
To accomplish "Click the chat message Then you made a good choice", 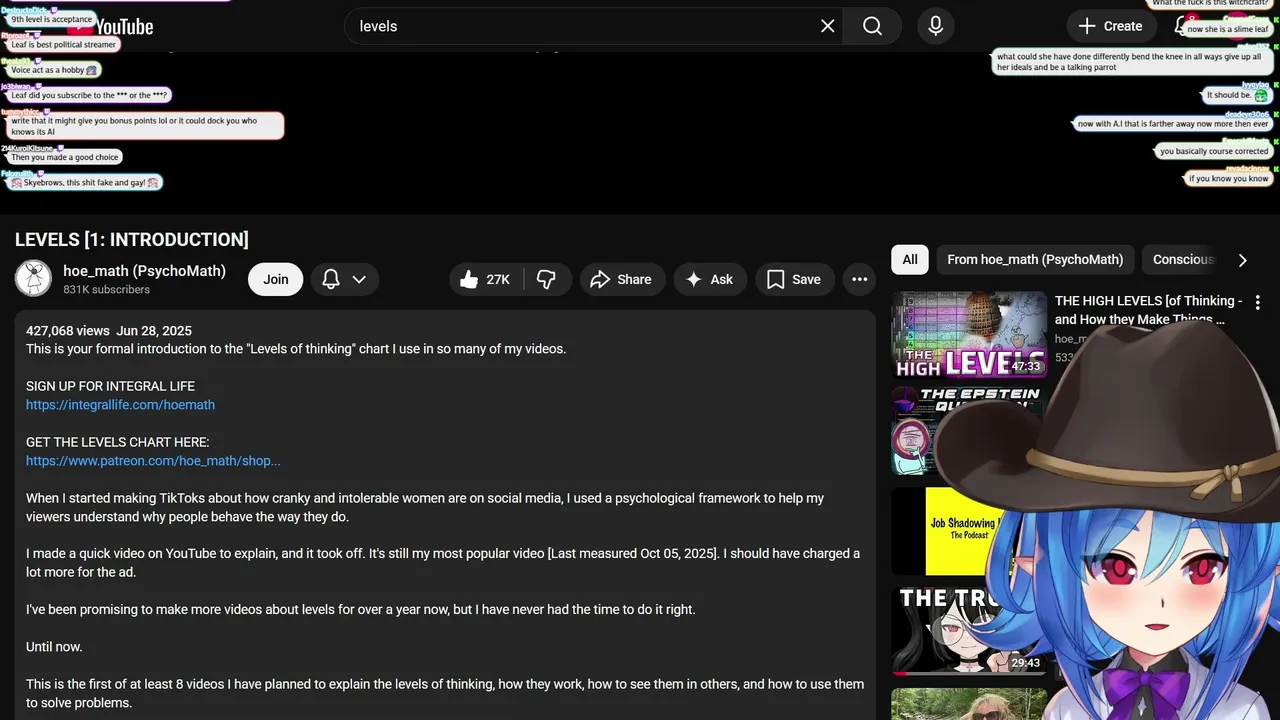I will click(x=64, y=157).
